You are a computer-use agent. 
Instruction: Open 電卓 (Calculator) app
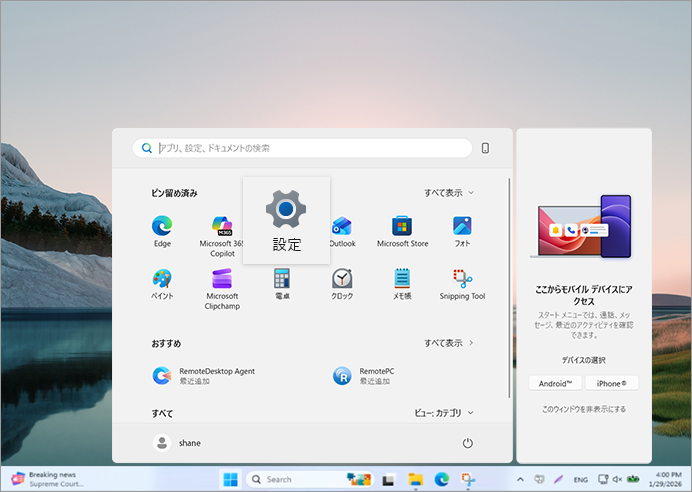(x=282, y=285)
